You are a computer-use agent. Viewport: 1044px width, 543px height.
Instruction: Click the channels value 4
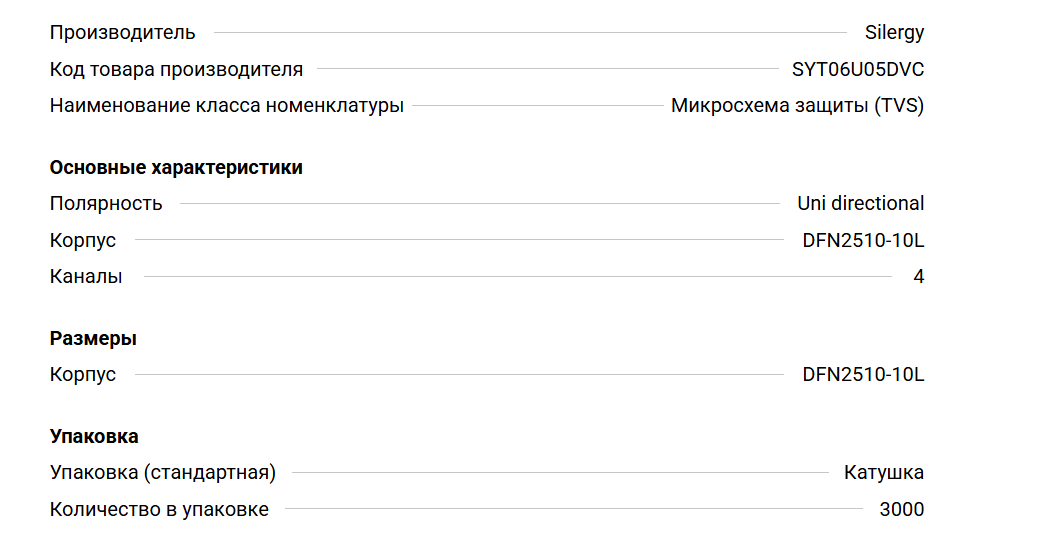(x=918, y=277)
